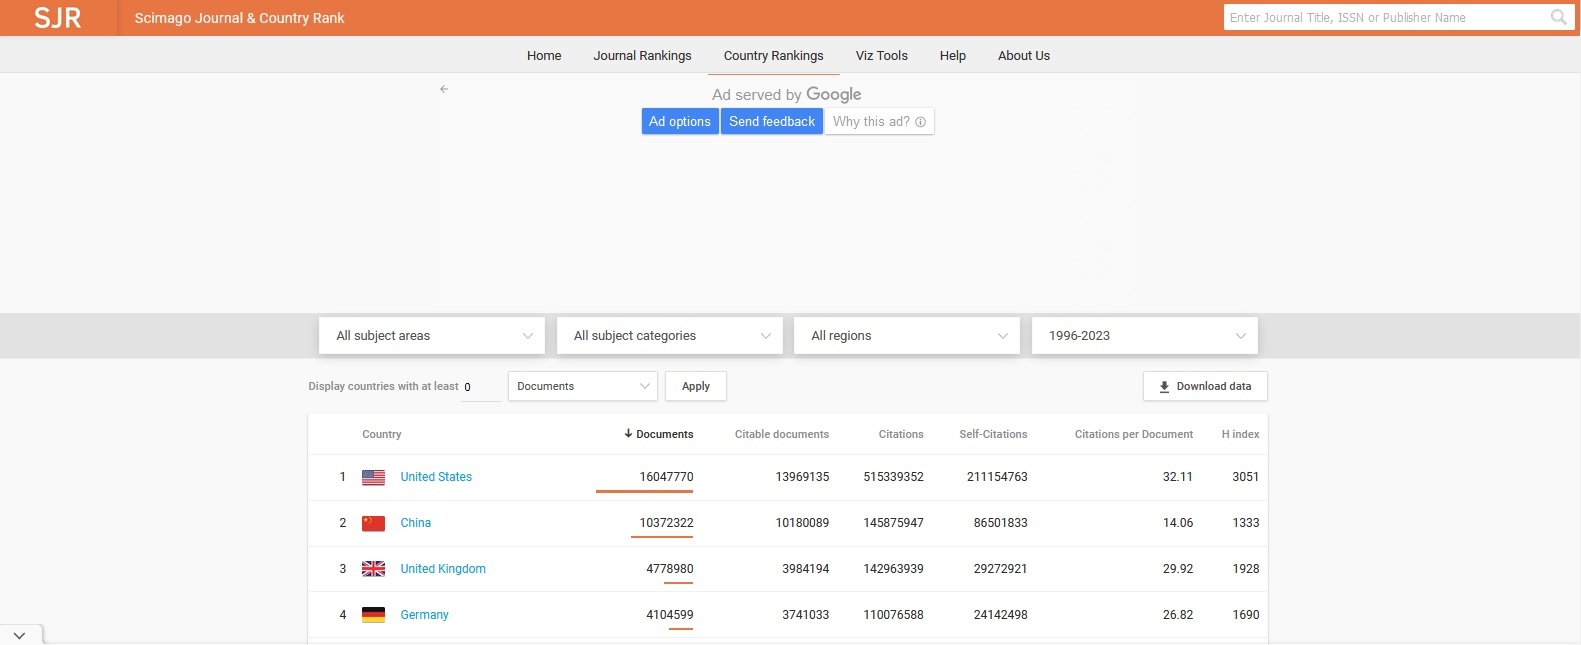Click the United Kingdom flag icon

click(x=373, y=569)
